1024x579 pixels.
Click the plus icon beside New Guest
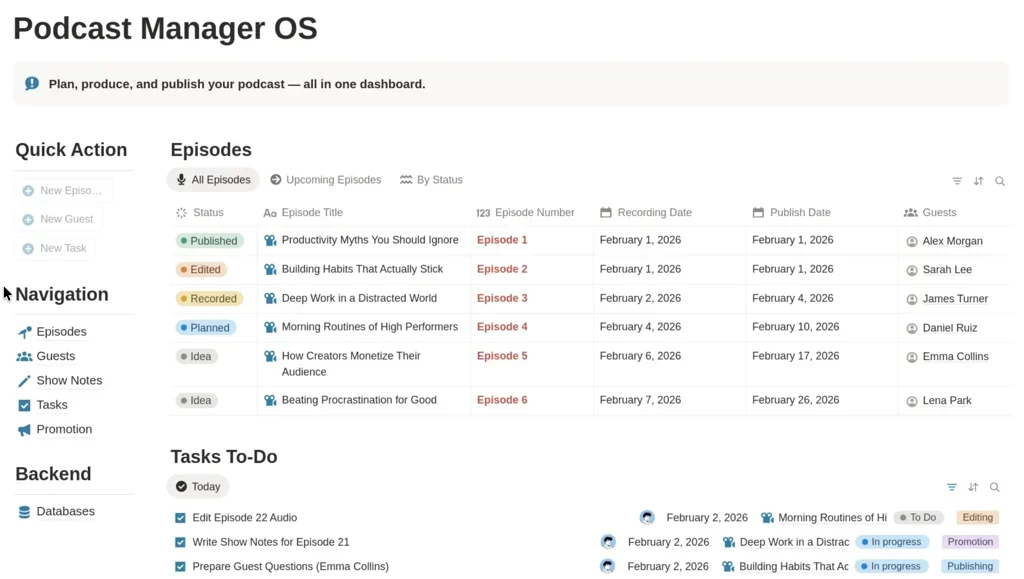coord(28,219)
